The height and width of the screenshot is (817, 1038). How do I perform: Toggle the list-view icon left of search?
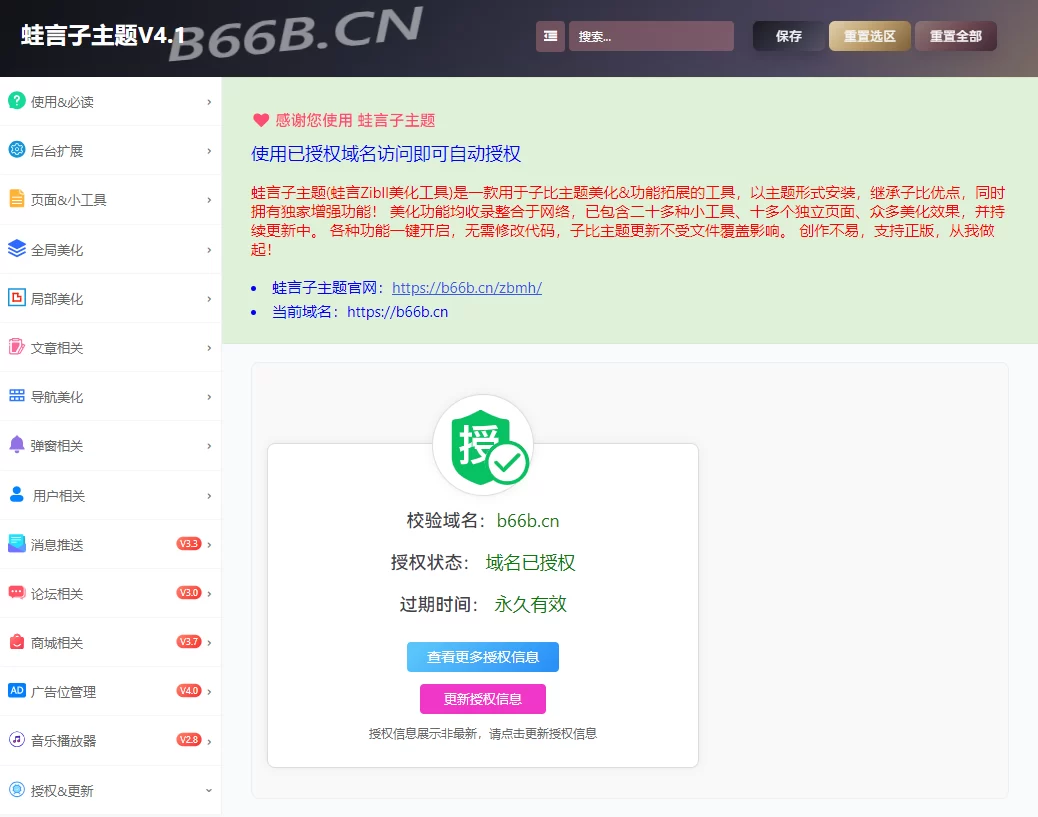[x=550, y=36]
